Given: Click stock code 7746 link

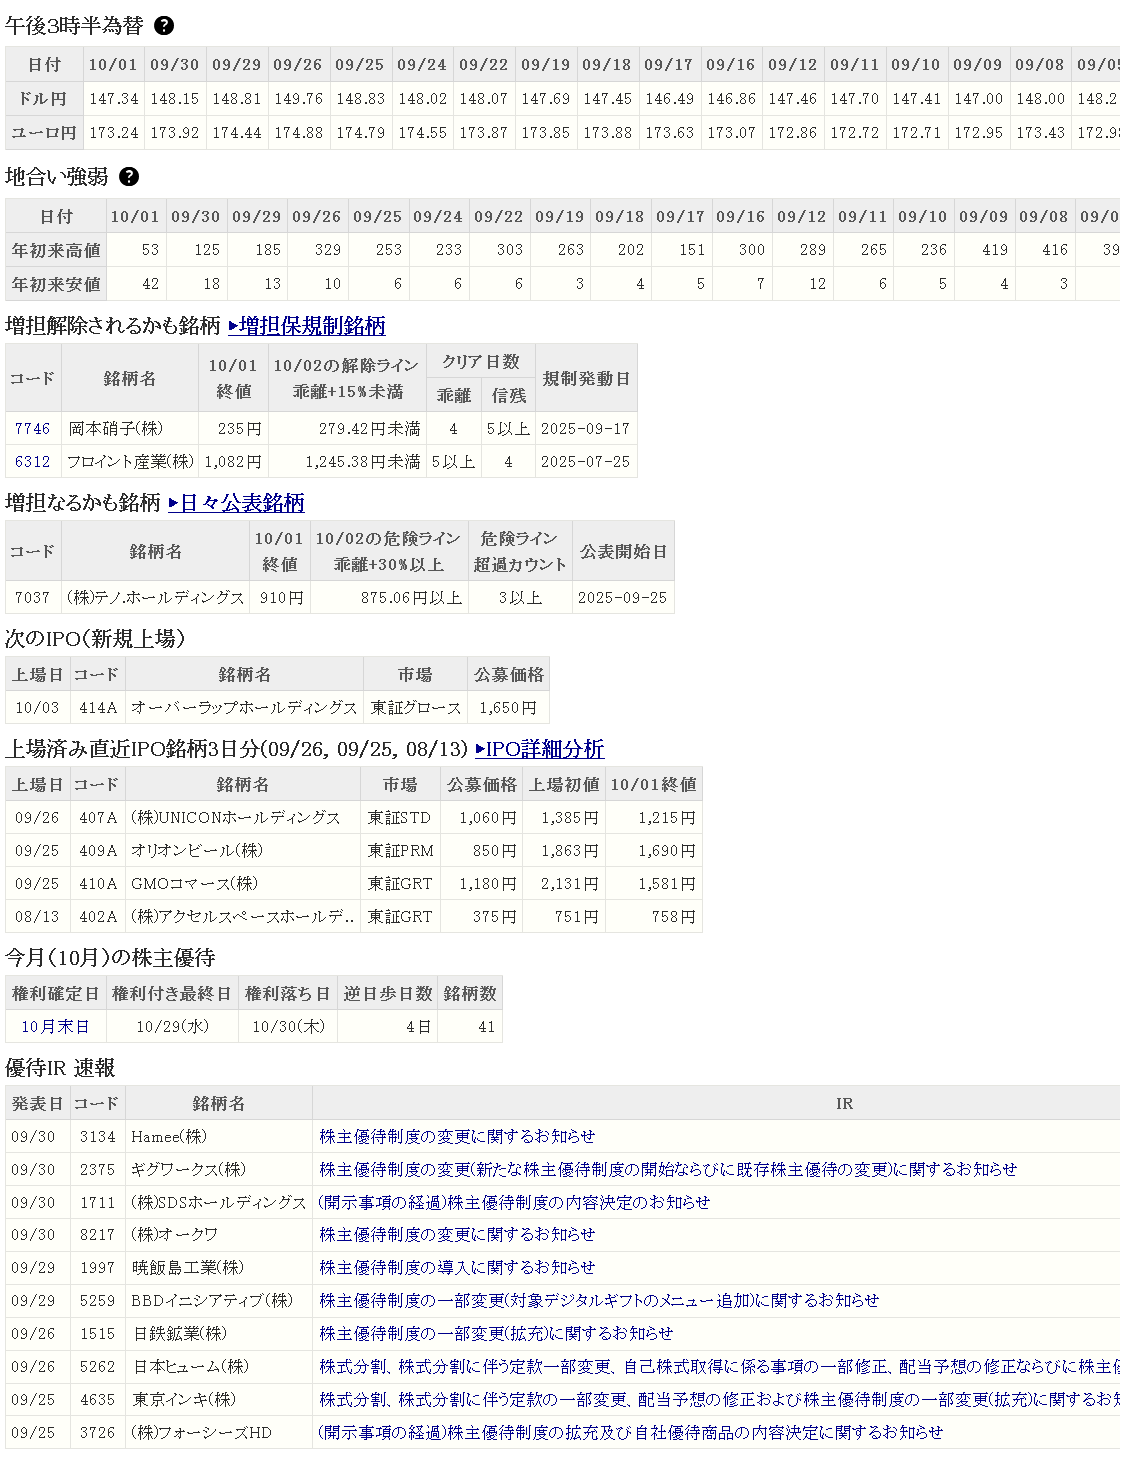Looking at the screenshot, I should (32, 429).
